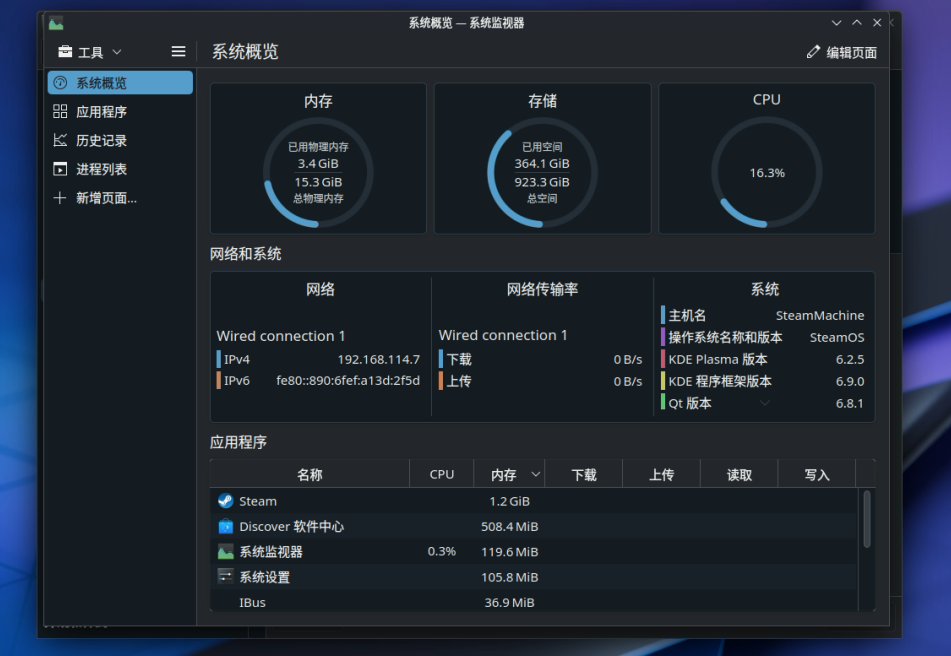Click the 历史记录 chart icon in the sidebar

tap(60, 141)
